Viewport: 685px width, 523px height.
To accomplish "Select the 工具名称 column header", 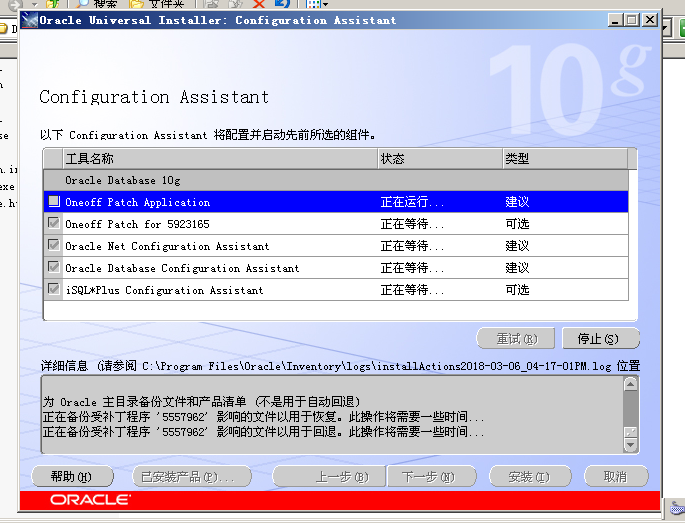I will 220,159.
